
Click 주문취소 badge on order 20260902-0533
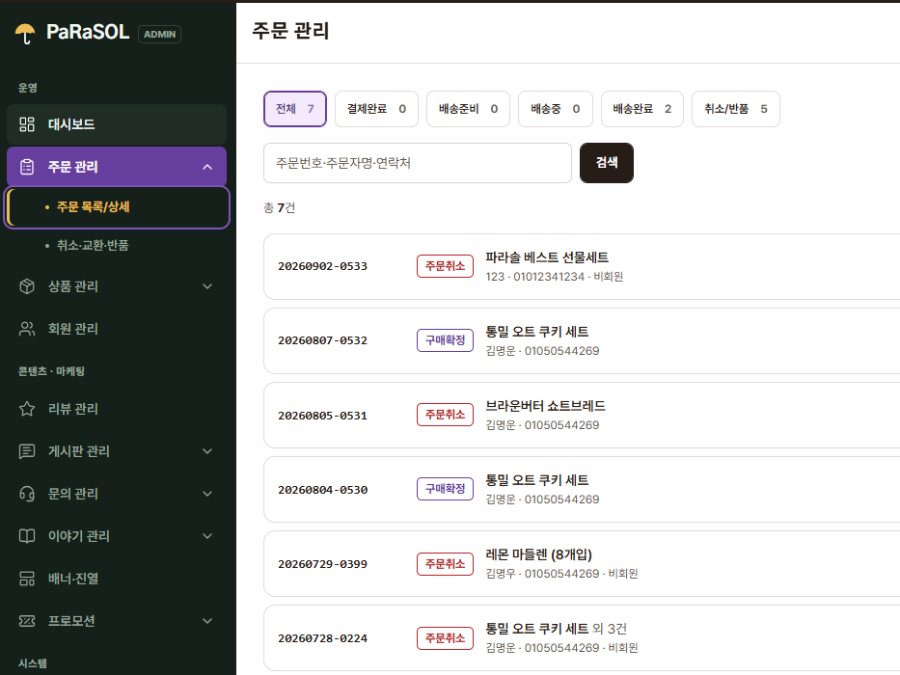click(x=445, y=266)
